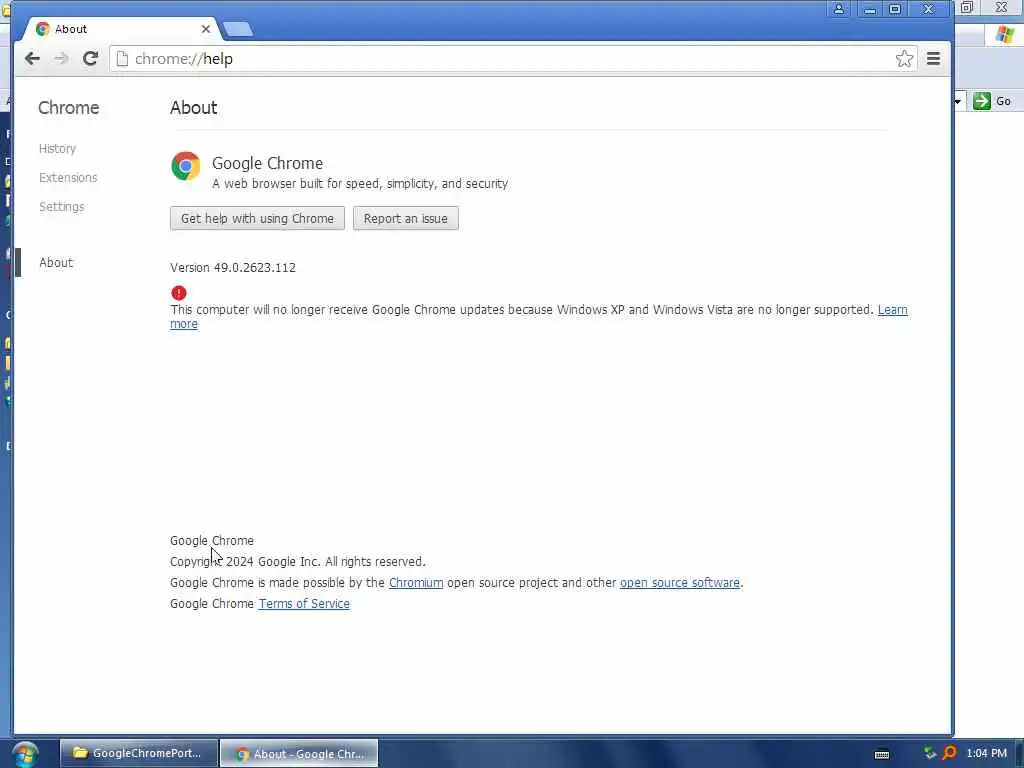
Task: Click Report an issue button
Action: click(406, 218)
